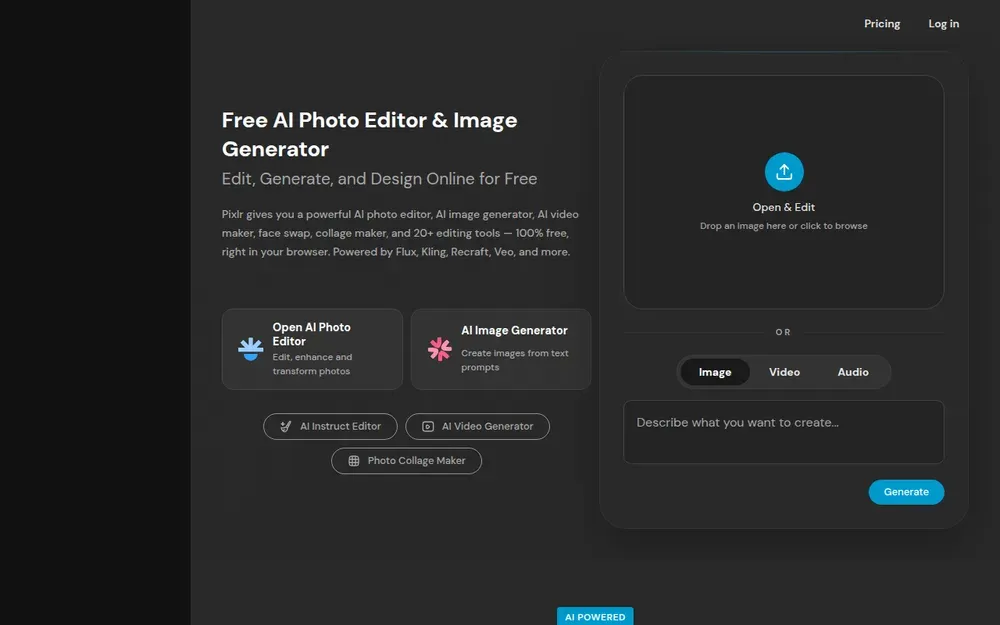1000x625 pixels.
Task: Open the AI Instruct Editor button
Action: pos(330,427)
